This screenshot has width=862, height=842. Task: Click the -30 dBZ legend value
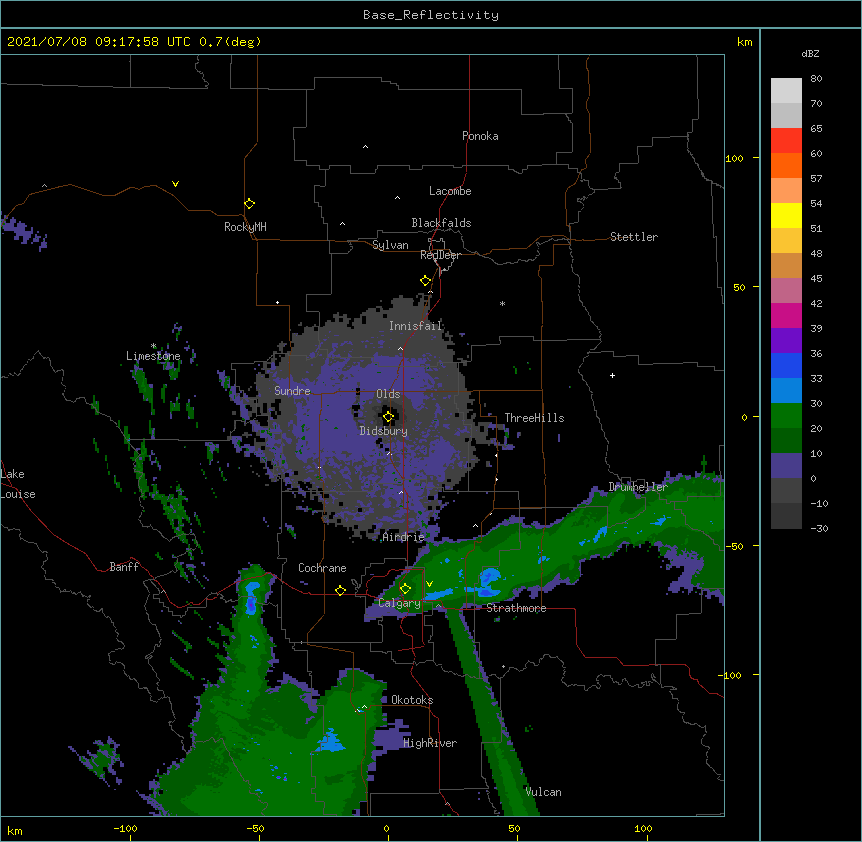point(819,528)
